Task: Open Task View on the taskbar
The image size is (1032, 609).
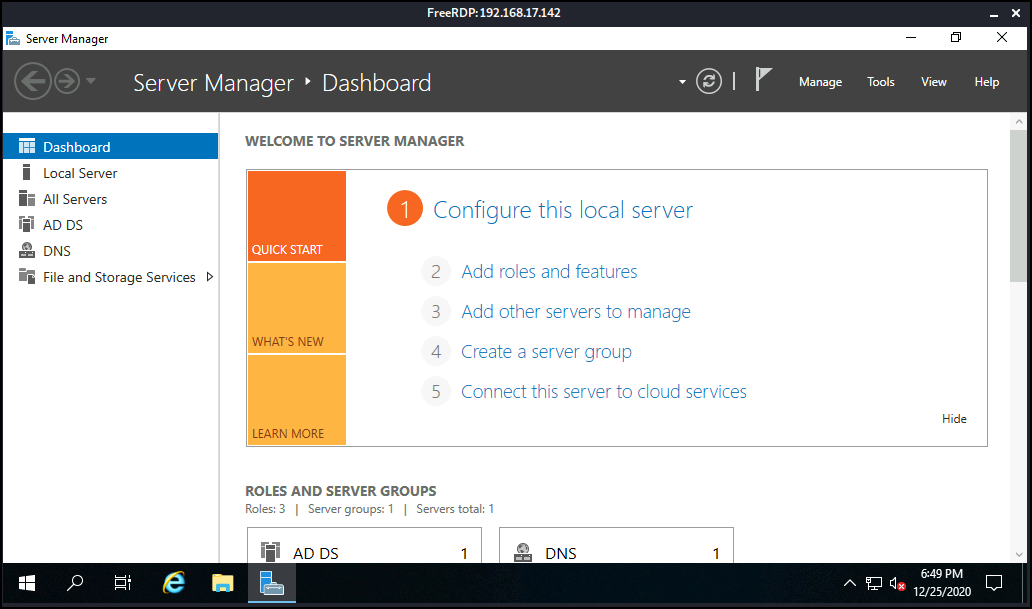Action: point(122,583)
